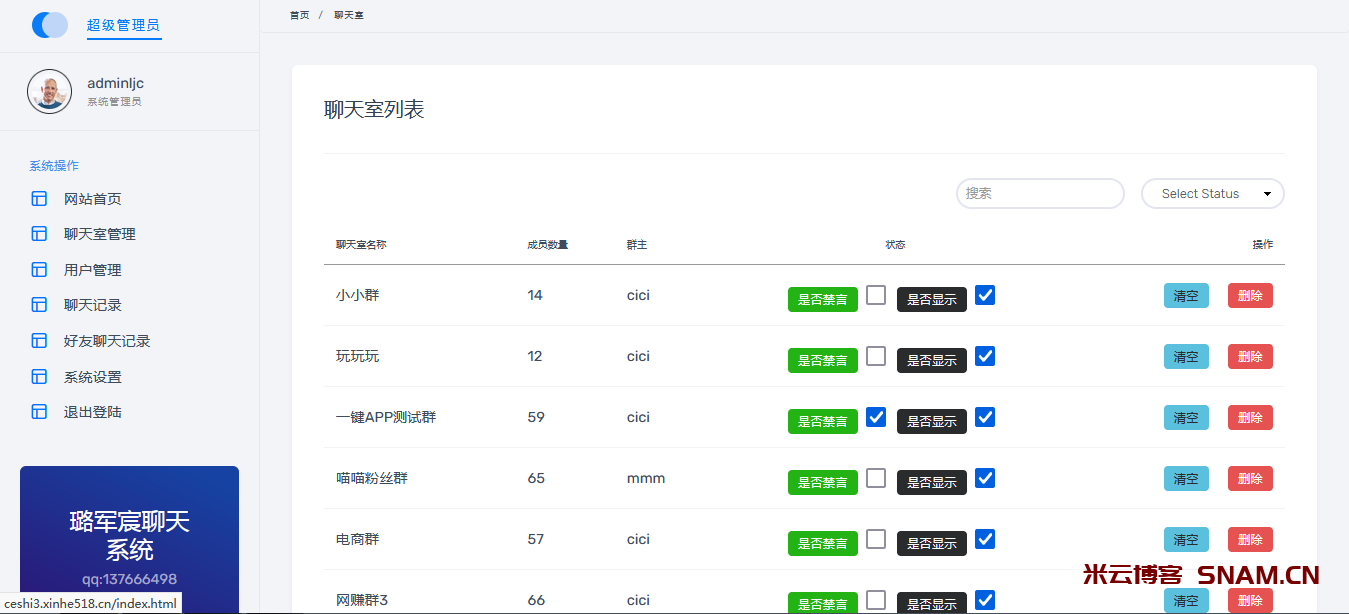Image resolution: width=1349 pixels, height=614 pixels.
Task: Click the circular logo at top left
Action: click(49, 24)
